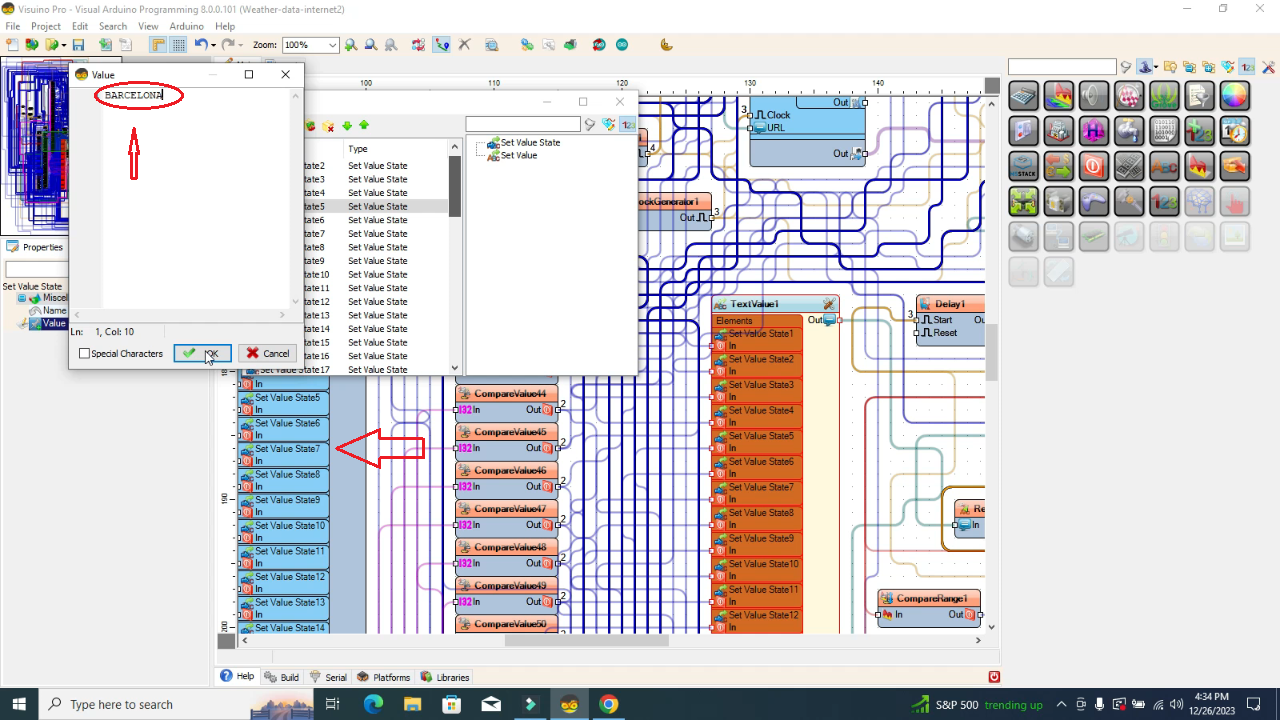Select the M5Stack component category

click(1024, 166)
